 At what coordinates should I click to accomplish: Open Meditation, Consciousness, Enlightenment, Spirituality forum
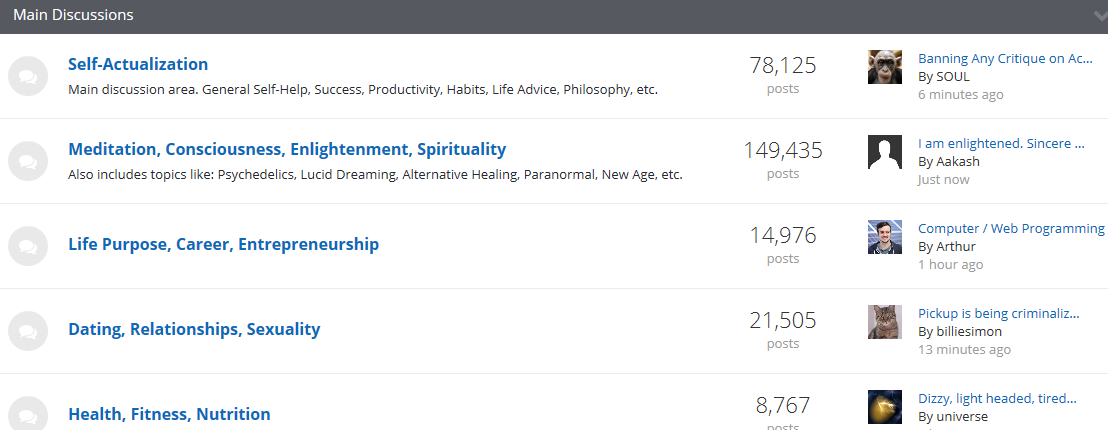pos(287,149)
